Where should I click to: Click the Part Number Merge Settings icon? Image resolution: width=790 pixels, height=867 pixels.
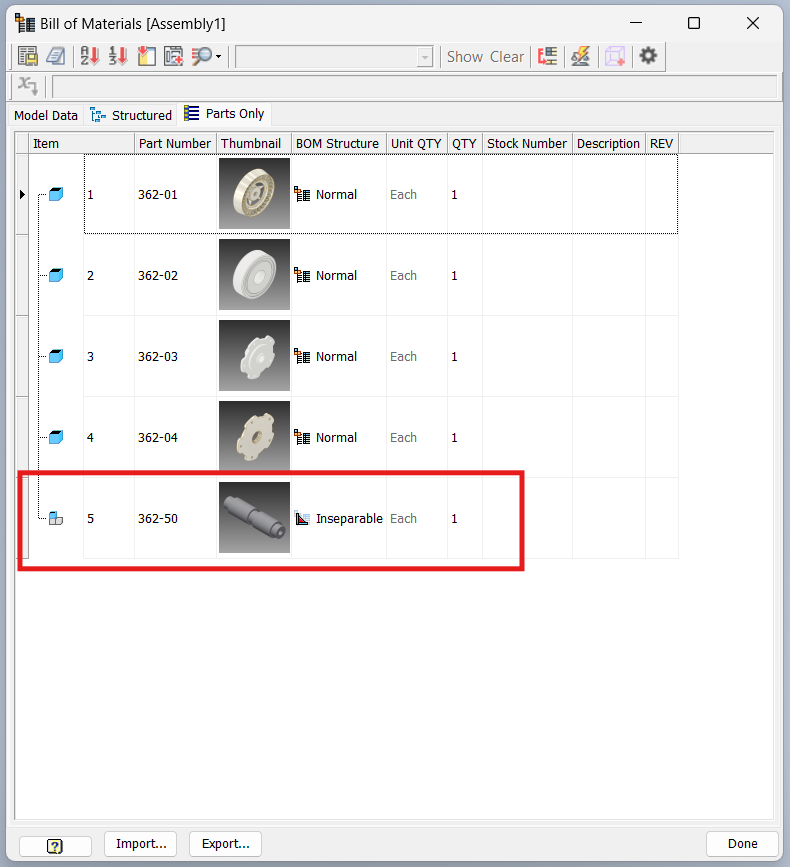(547, 56)
